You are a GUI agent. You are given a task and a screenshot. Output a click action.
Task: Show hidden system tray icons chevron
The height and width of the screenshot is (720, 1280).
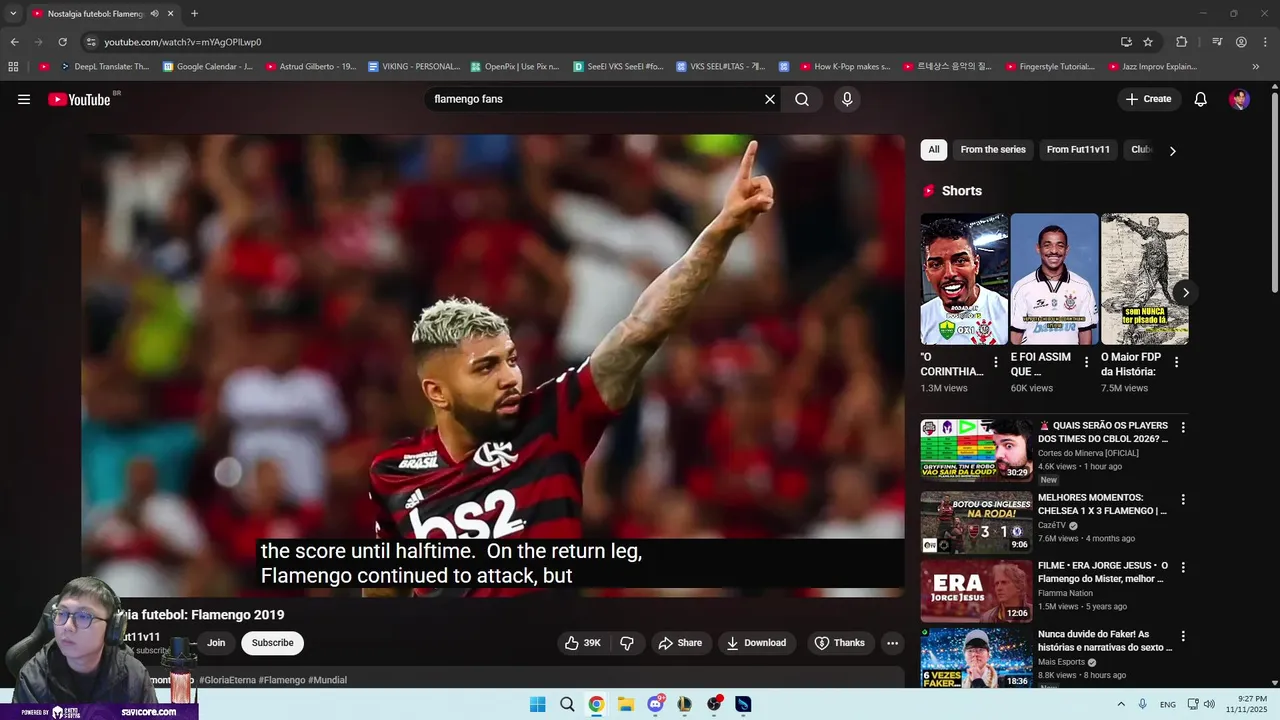[x=1121, y=704]
